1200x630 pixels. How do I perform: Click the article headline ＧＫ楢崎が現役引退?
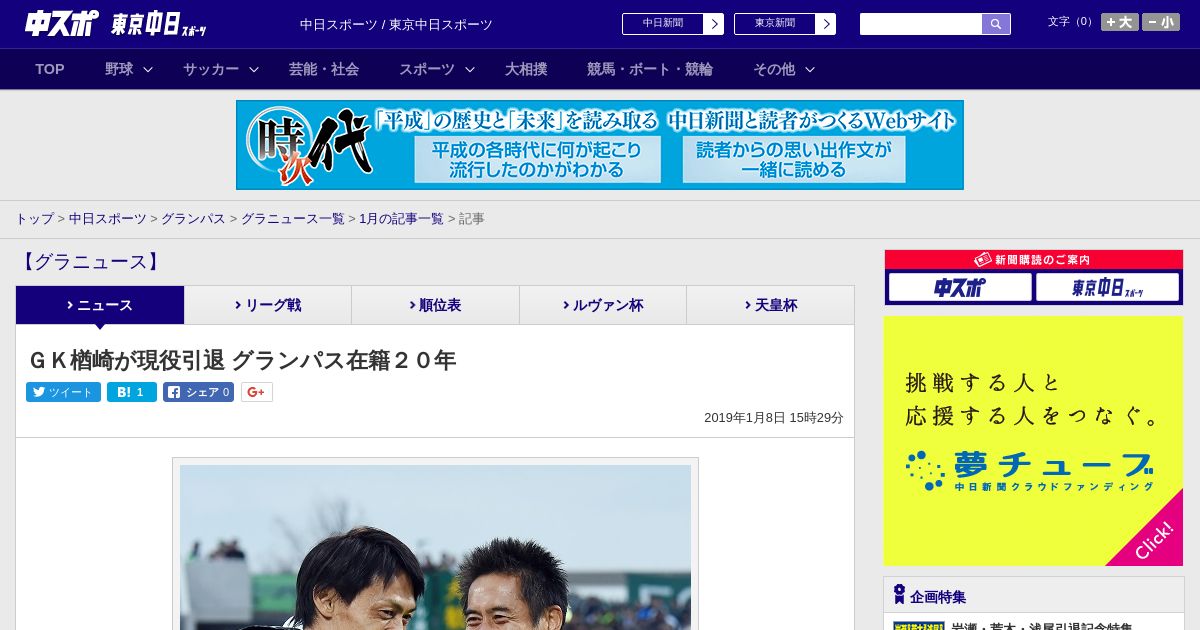point(241,360)
